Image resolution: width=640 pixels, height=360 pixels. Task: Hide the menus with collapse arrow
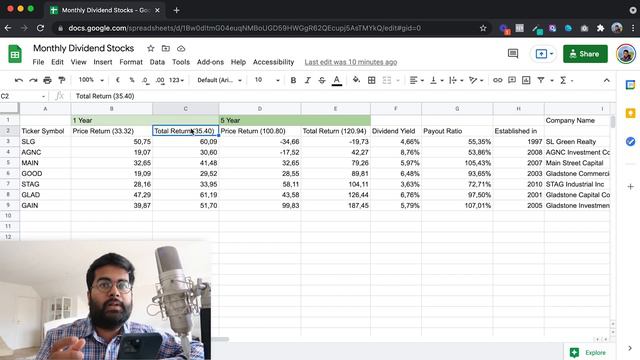[607, 80]
